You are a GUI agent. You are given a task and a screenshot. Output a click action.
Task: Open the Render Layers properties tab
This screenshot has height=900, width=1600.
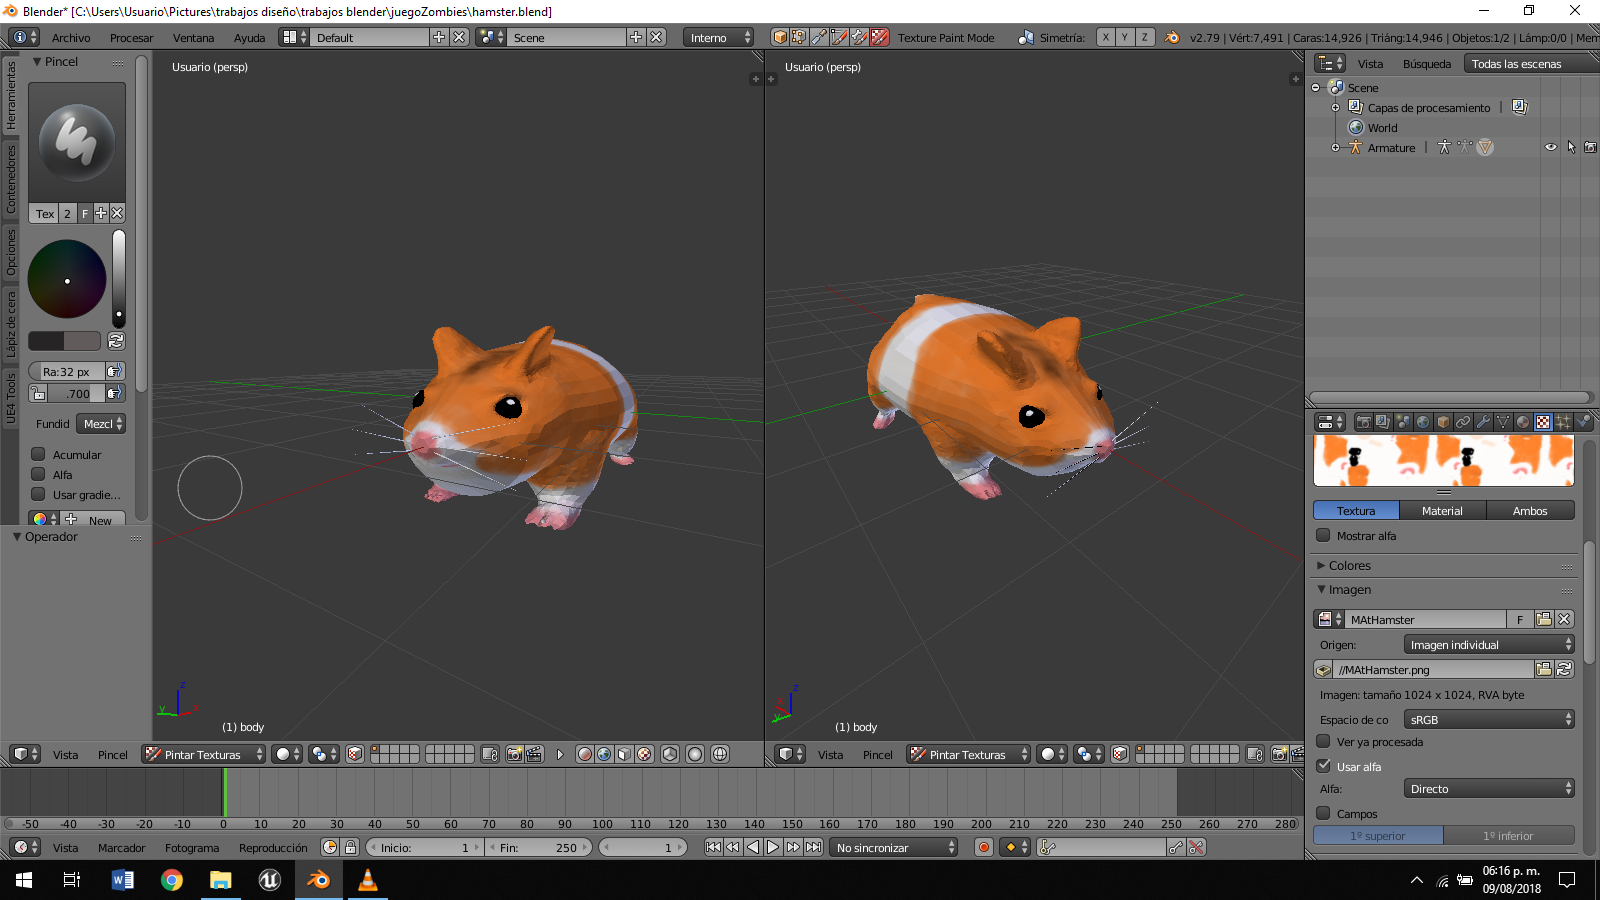coord(1383,422)
